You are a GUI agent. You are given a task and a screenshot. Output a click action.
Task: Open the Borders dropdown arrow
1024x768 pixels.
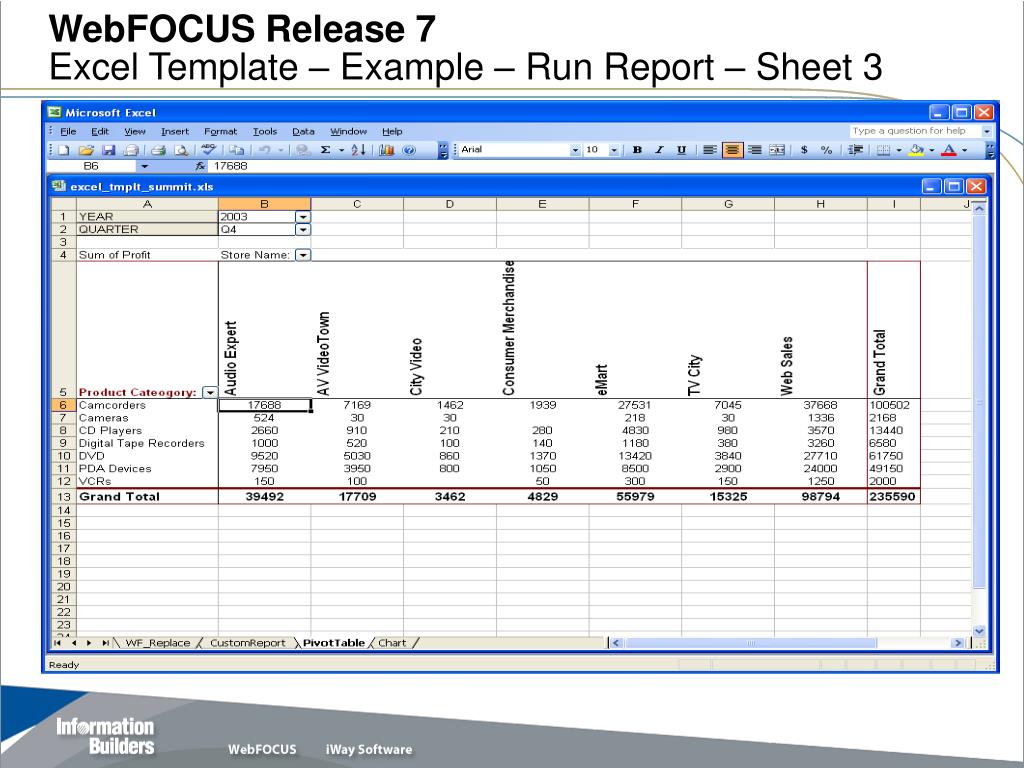pos(899,150)
